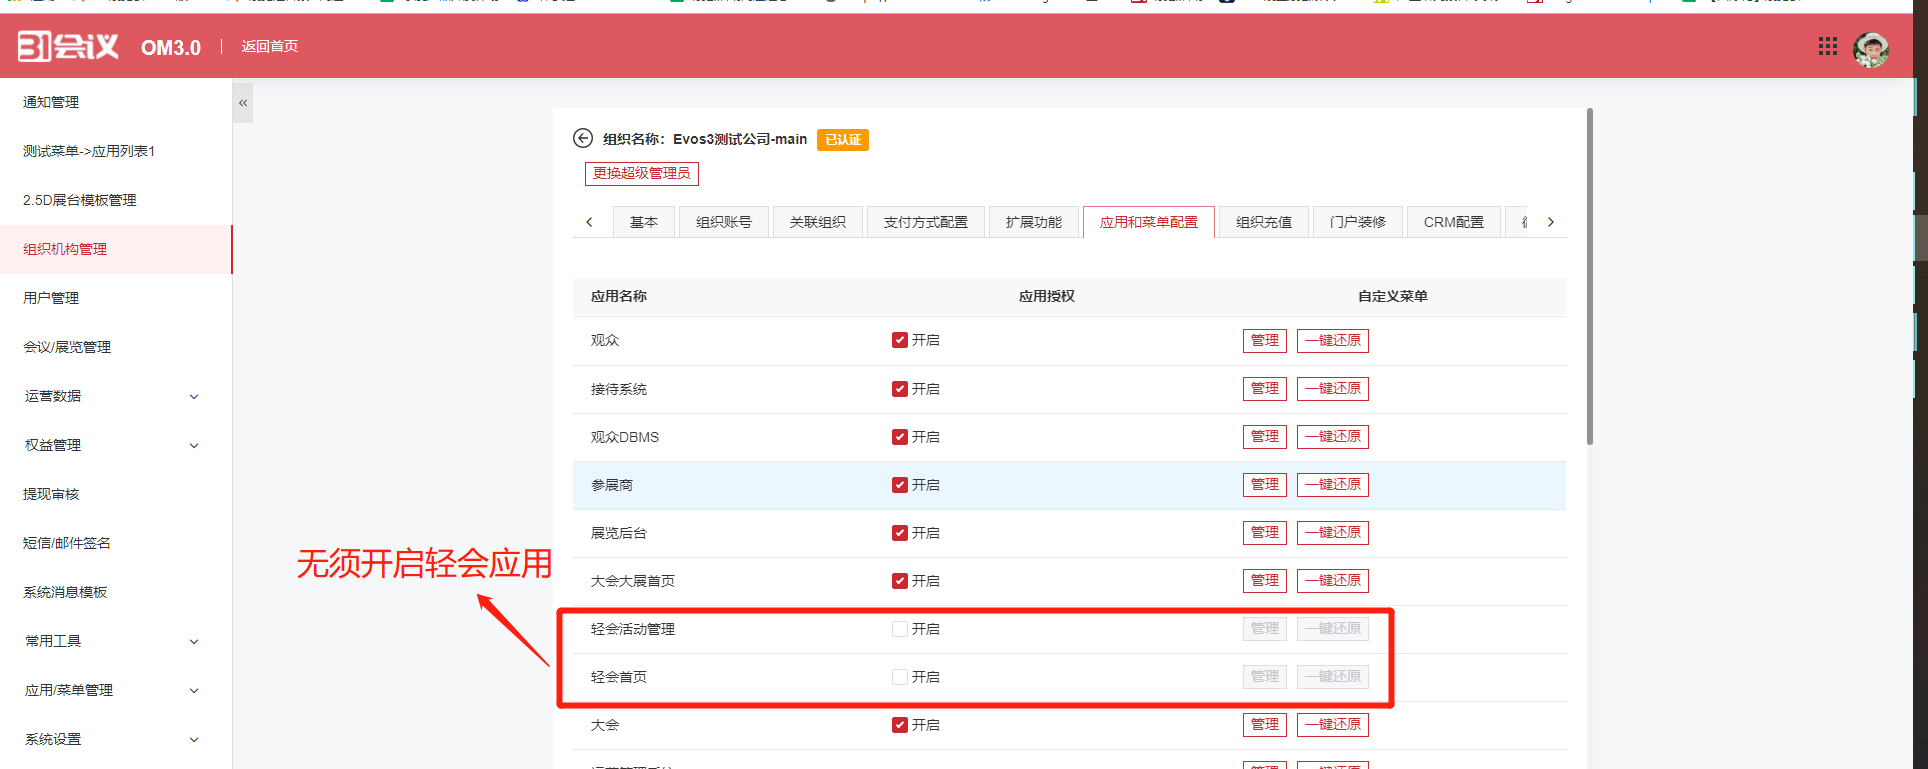Open 系统消息模板 in sidebar
This screenshot has height=769, width=1928.
coord(116,592)
